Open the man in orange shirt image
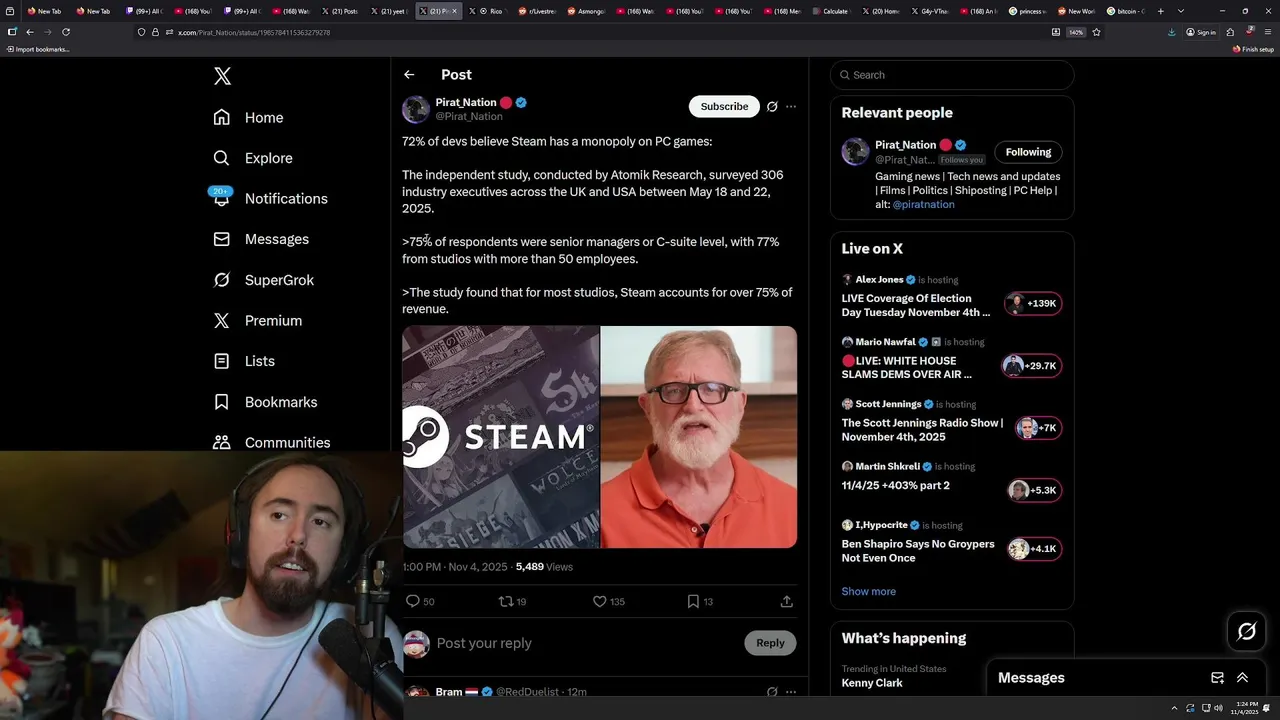 (x=699, y=437)
